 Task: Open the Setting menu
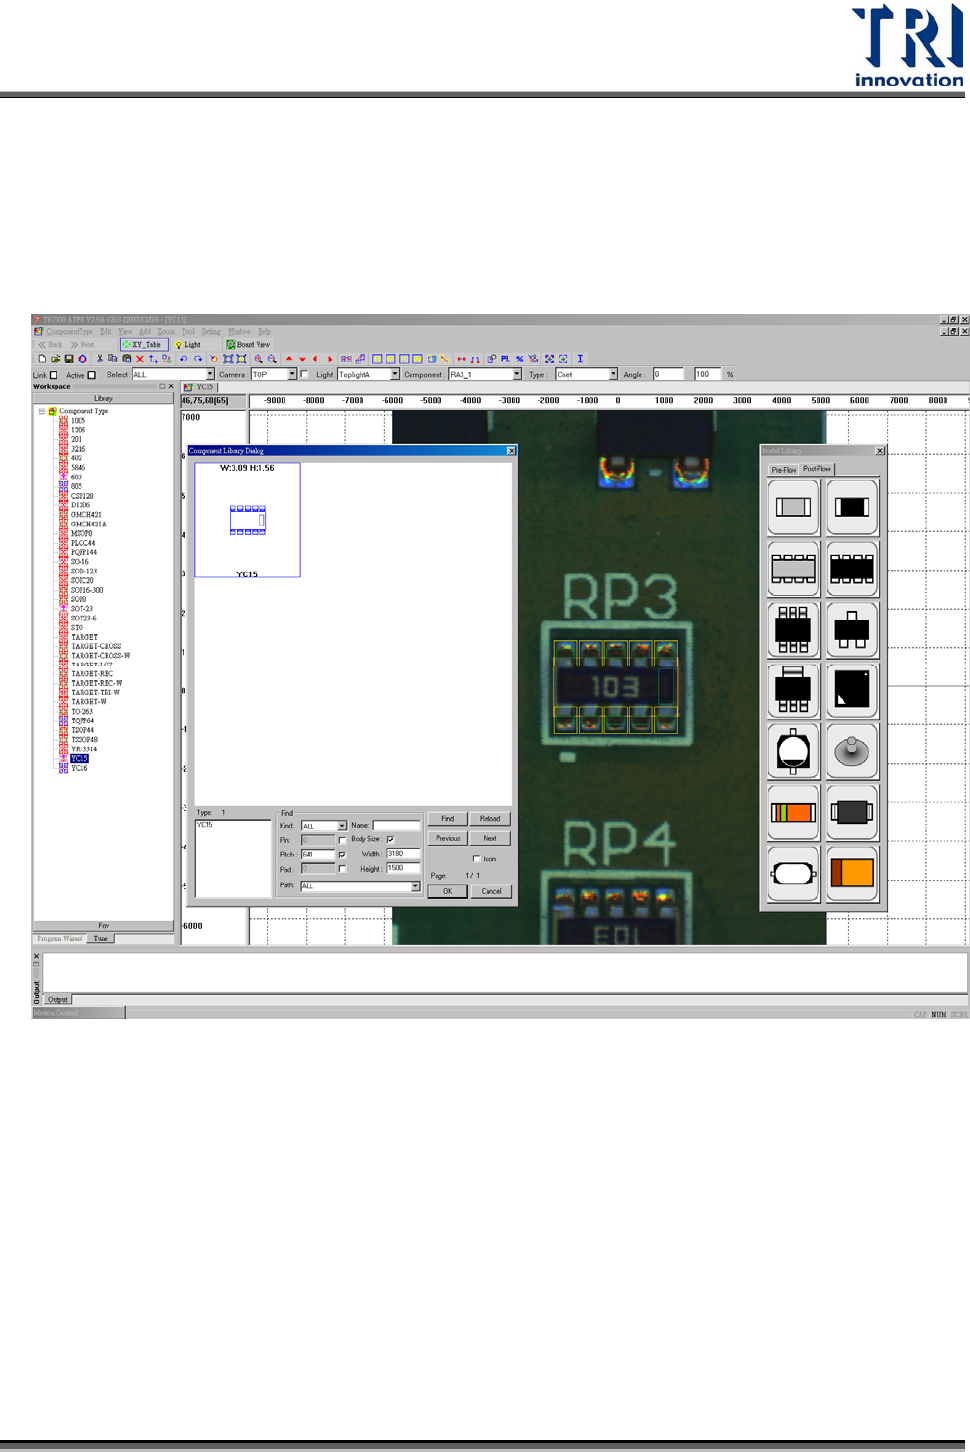coord(211,331)
